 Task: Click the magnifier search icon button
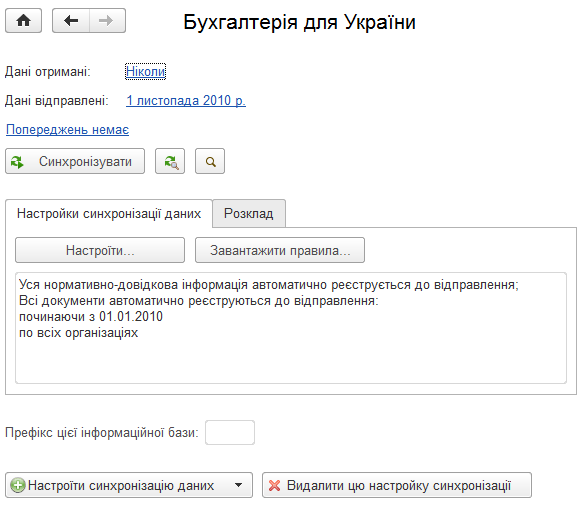[x=210, y=161]
